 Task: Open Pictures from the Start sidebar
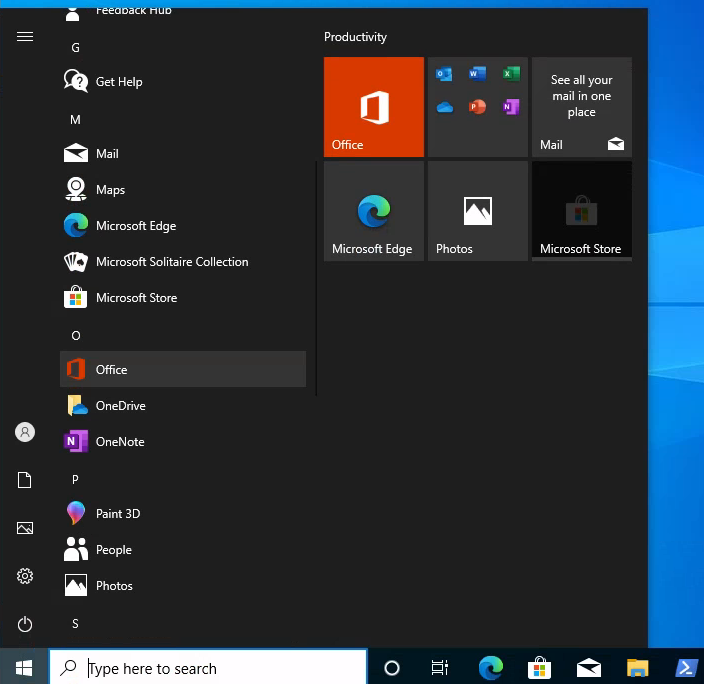pyautogui.click(x=25, y=528)
